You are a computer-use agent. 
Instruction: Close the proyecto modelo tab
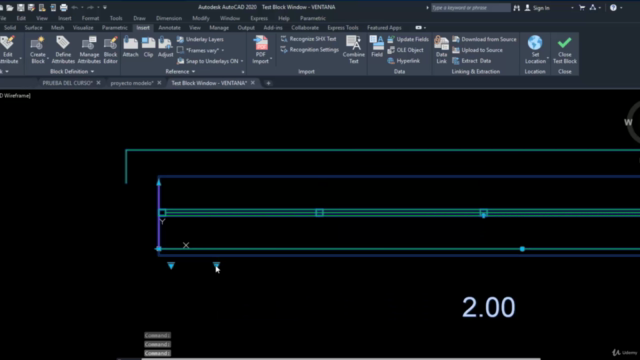click(x=159, y=83)
